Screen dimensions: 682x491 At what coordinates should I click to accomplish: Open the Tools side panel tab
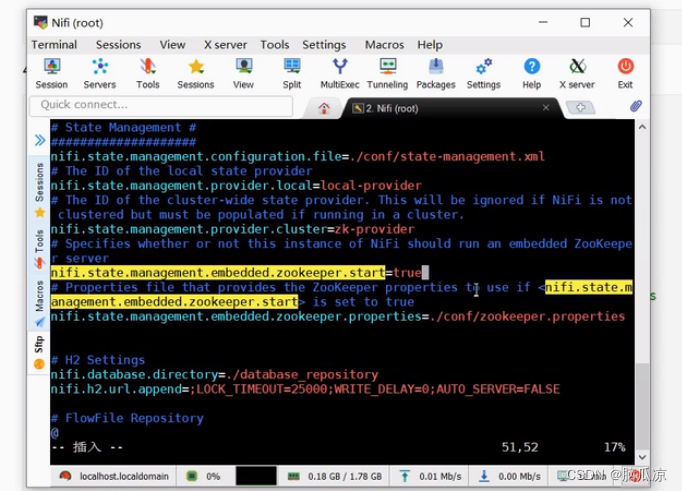point(40,249)
